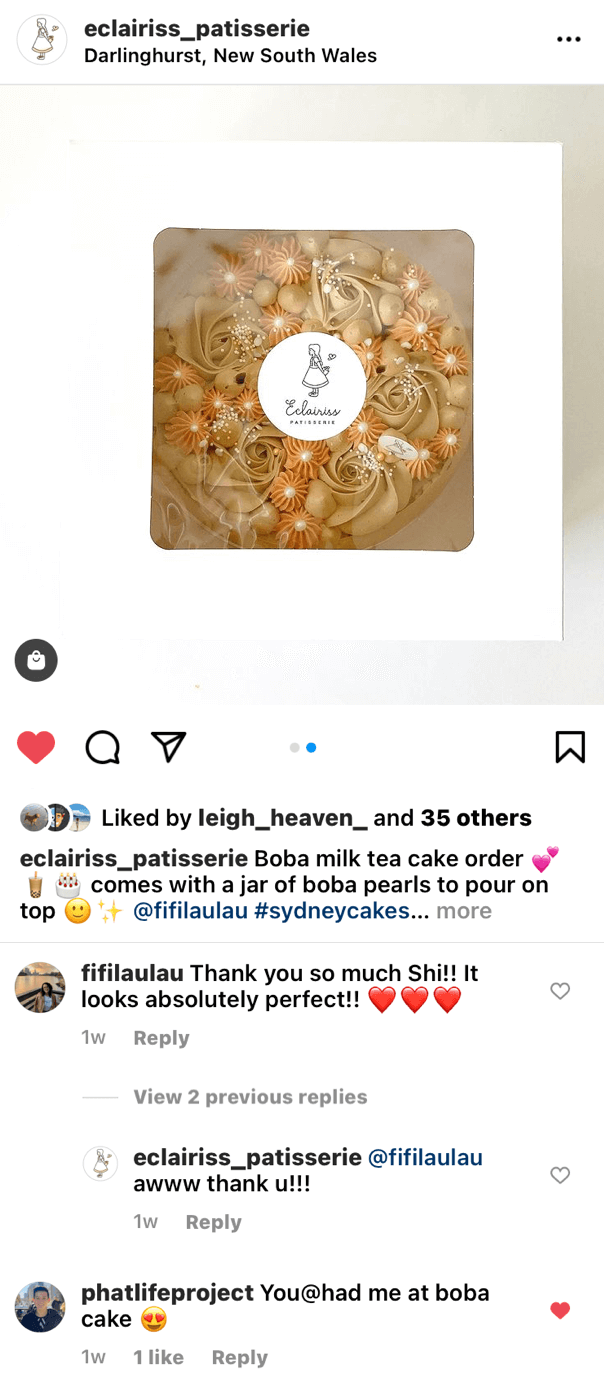Image resolution: width=604 pixels, height=1376 pixels.
Task: Open comments via the speech bubble icon
Action: 103,747
